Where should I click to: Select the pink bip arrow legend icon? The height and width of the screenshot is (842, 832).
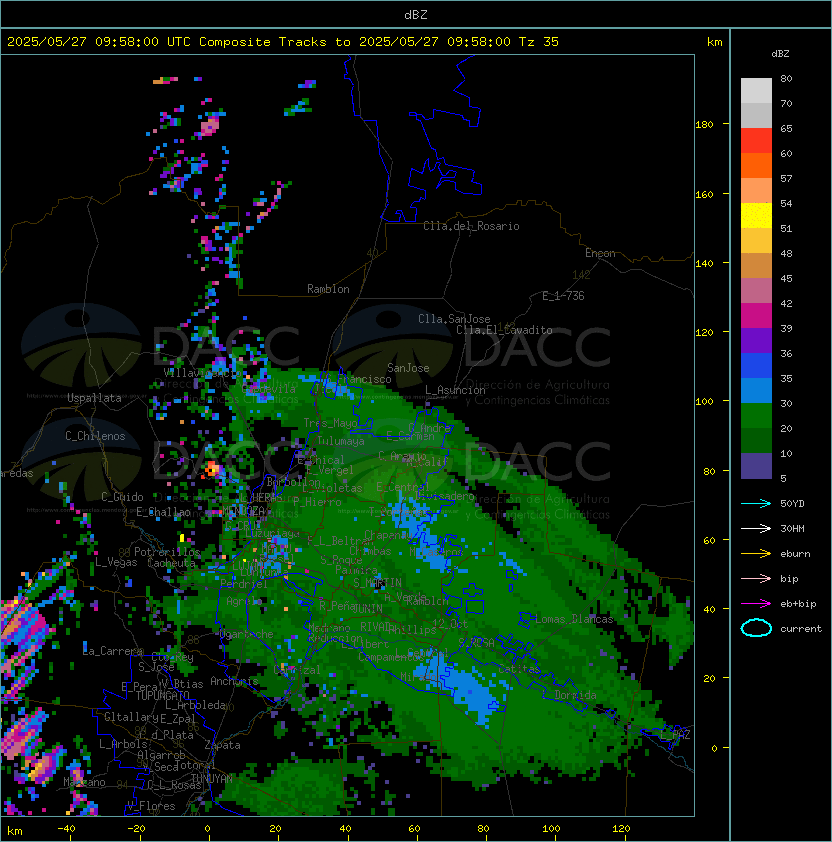[x=756, y=578]
